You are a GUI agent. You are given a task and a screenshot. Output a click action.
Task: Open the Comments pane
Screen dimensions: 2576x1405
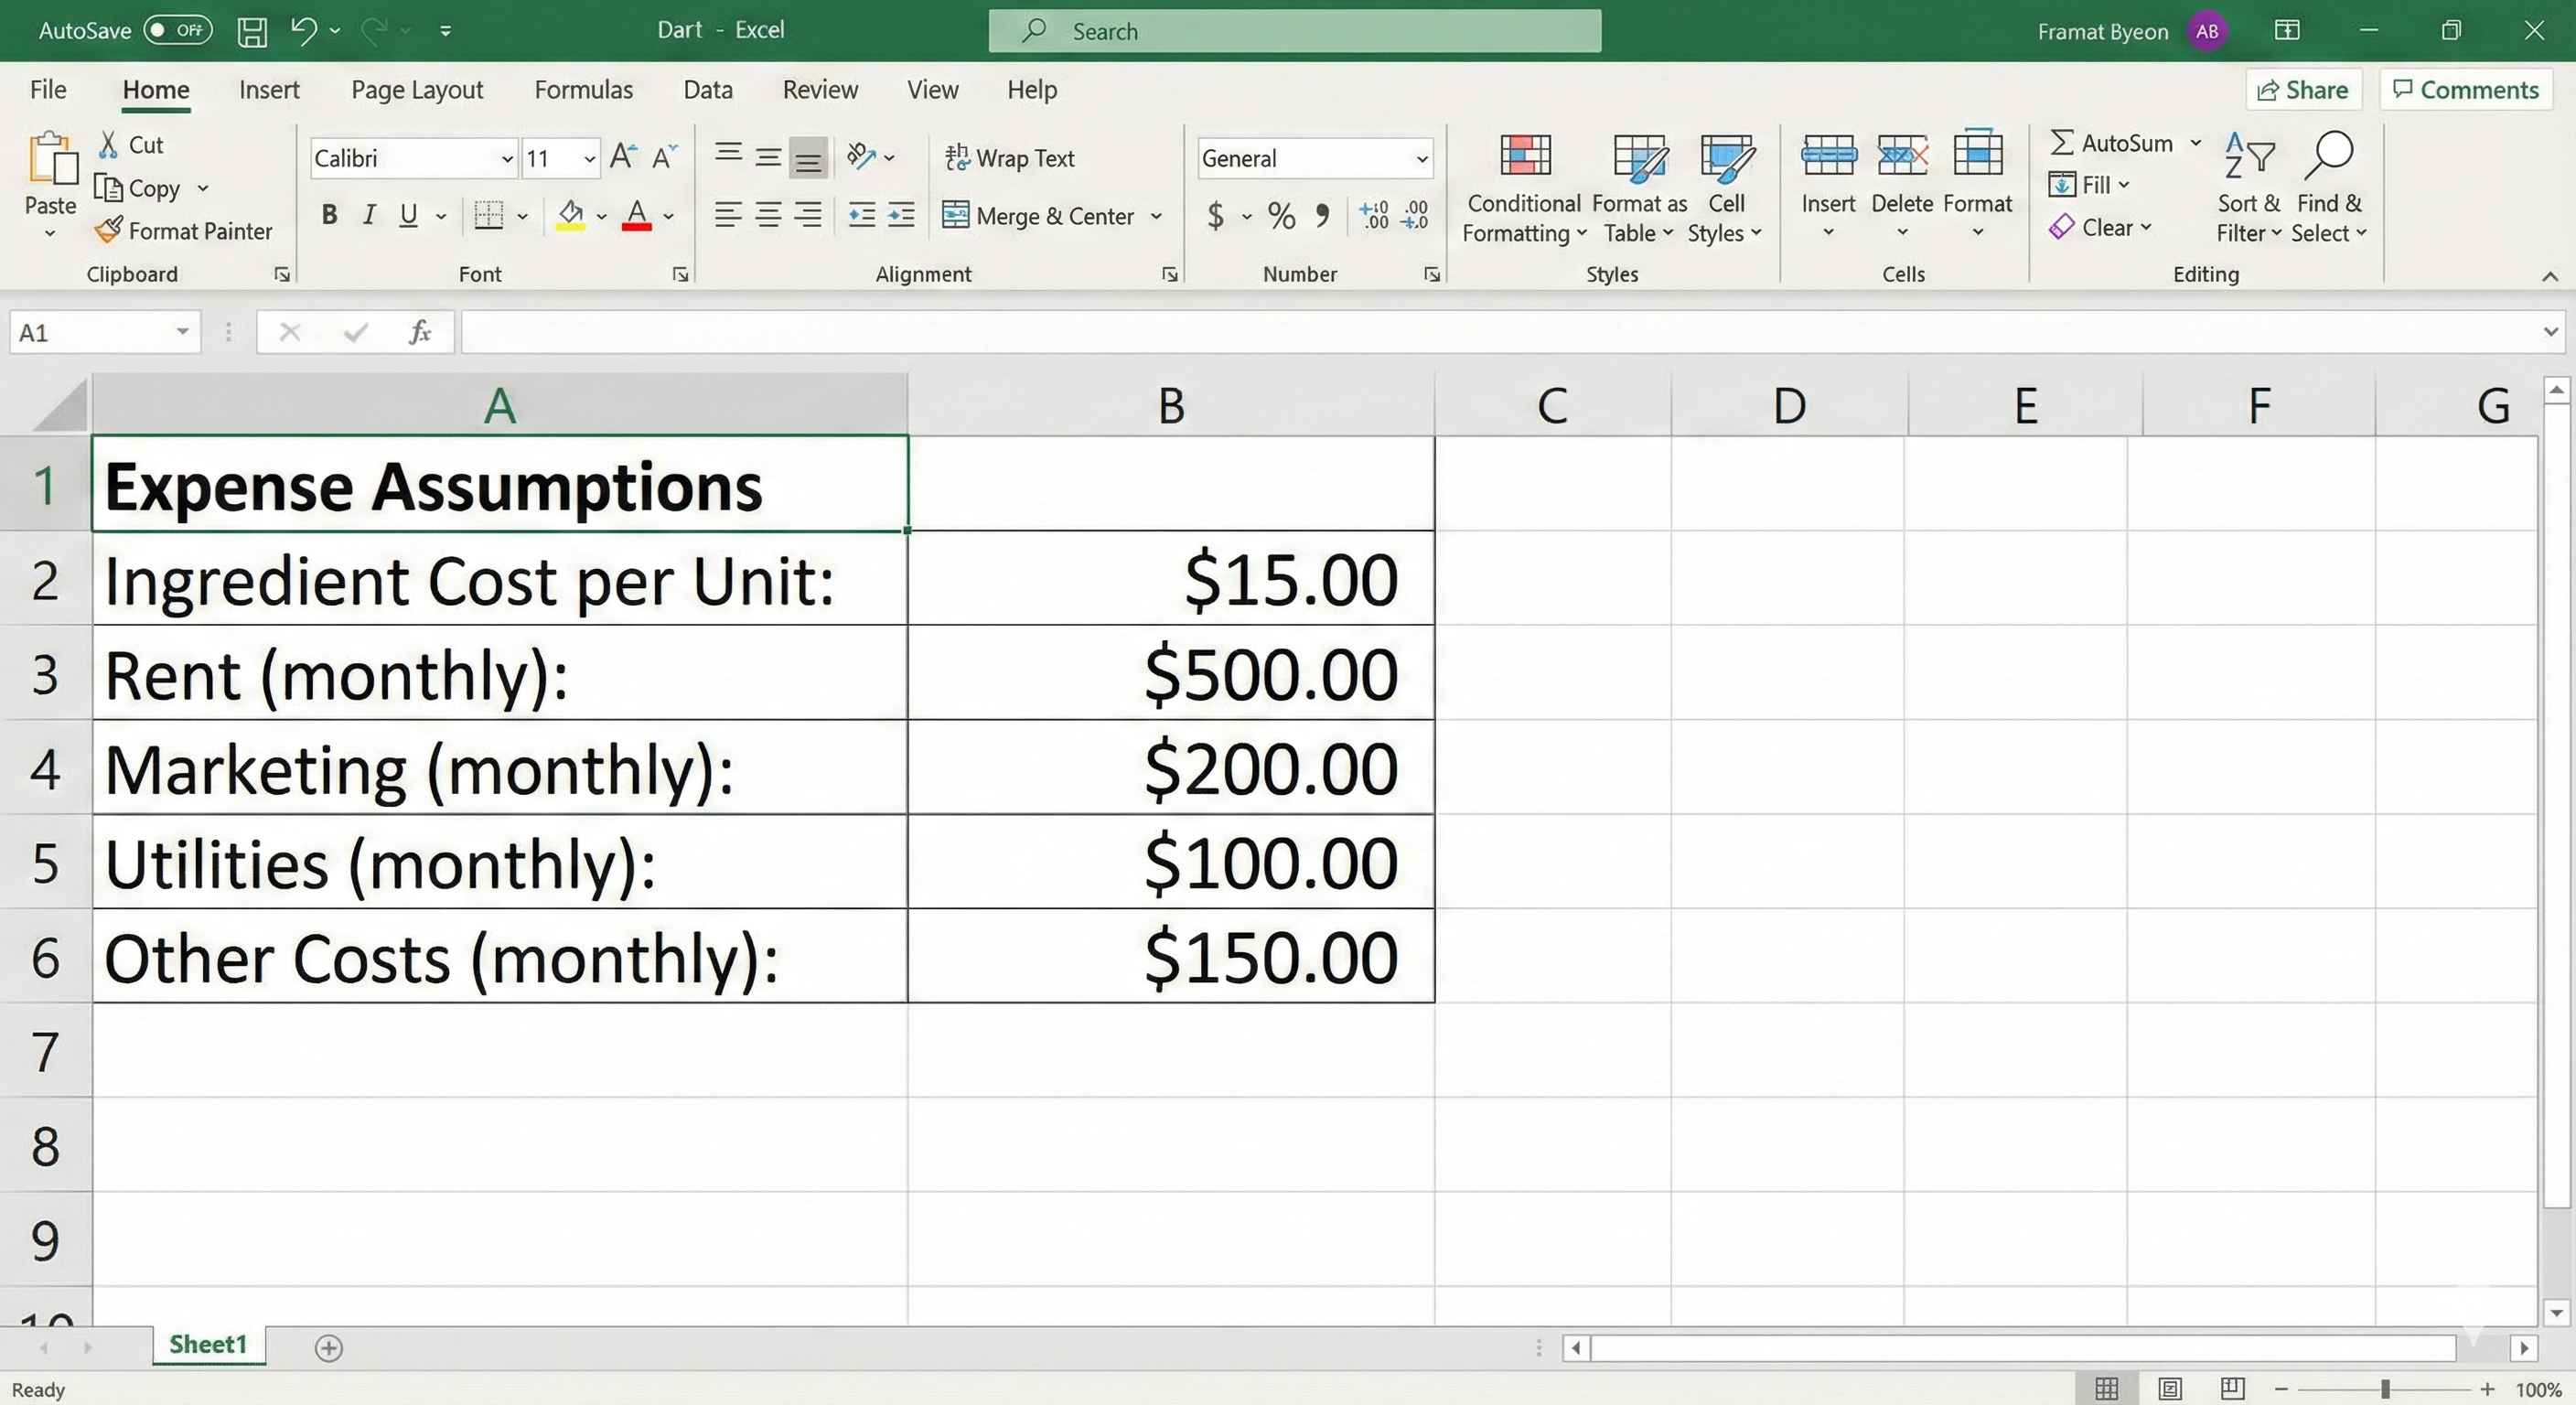2464,89
